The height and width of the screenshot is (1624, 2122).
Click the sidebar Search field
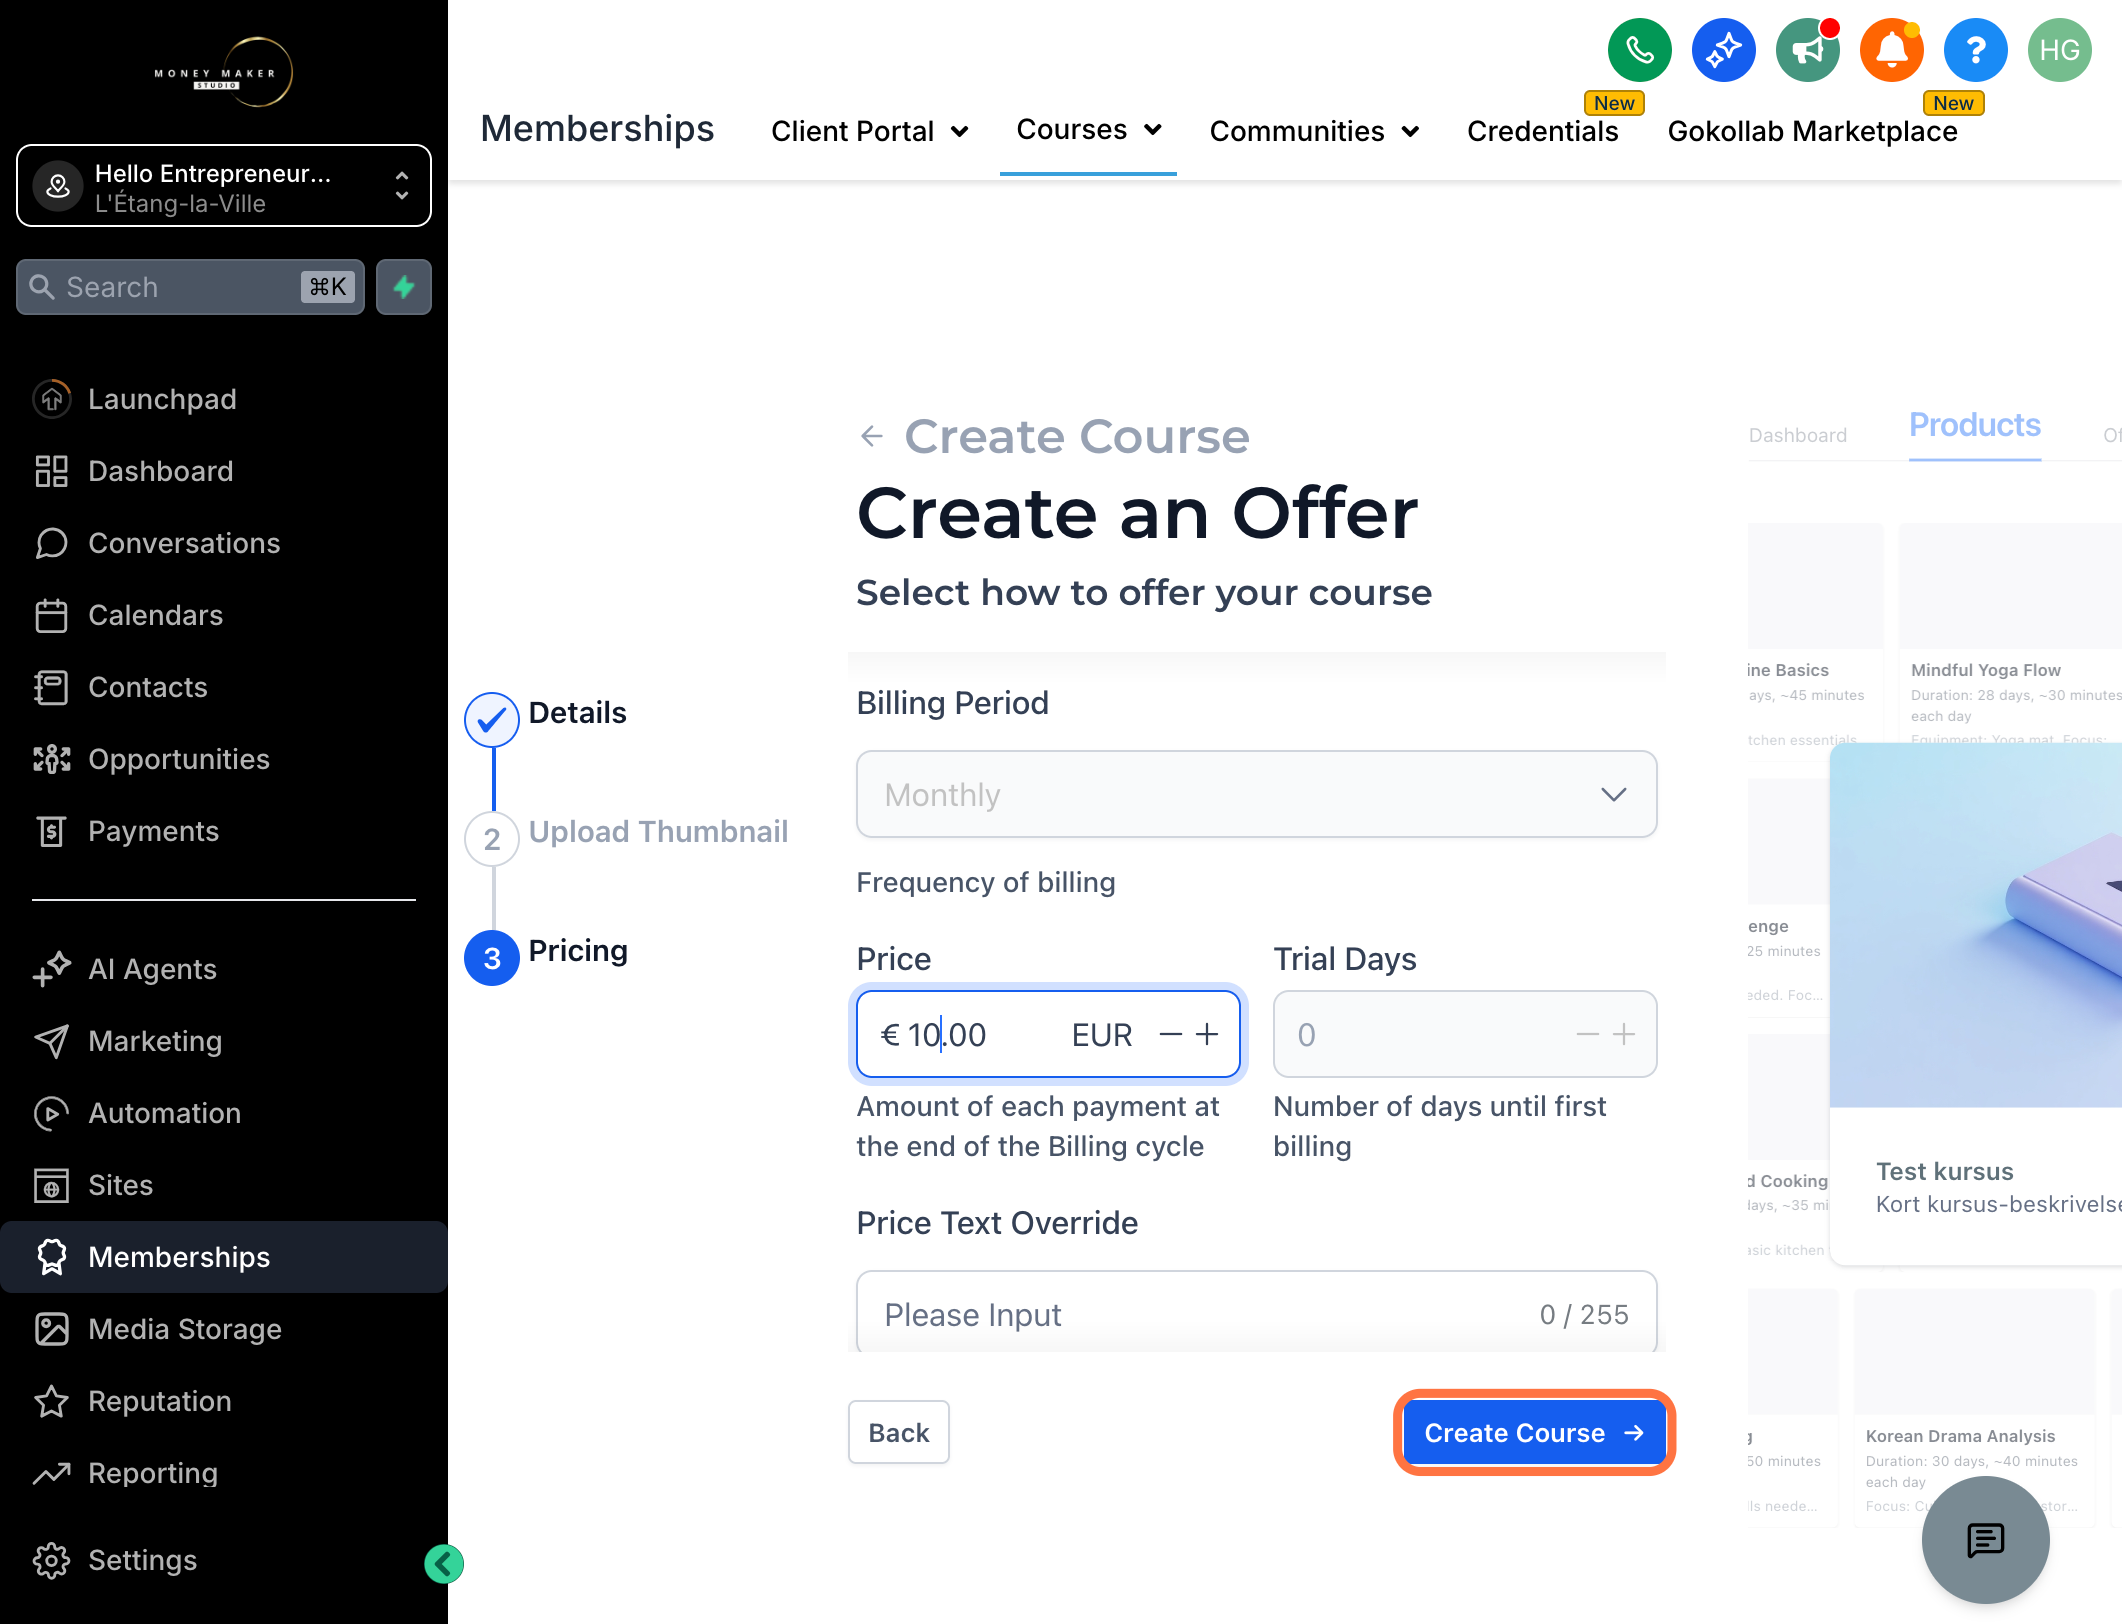pyautogui.click(x=190, y=287)
